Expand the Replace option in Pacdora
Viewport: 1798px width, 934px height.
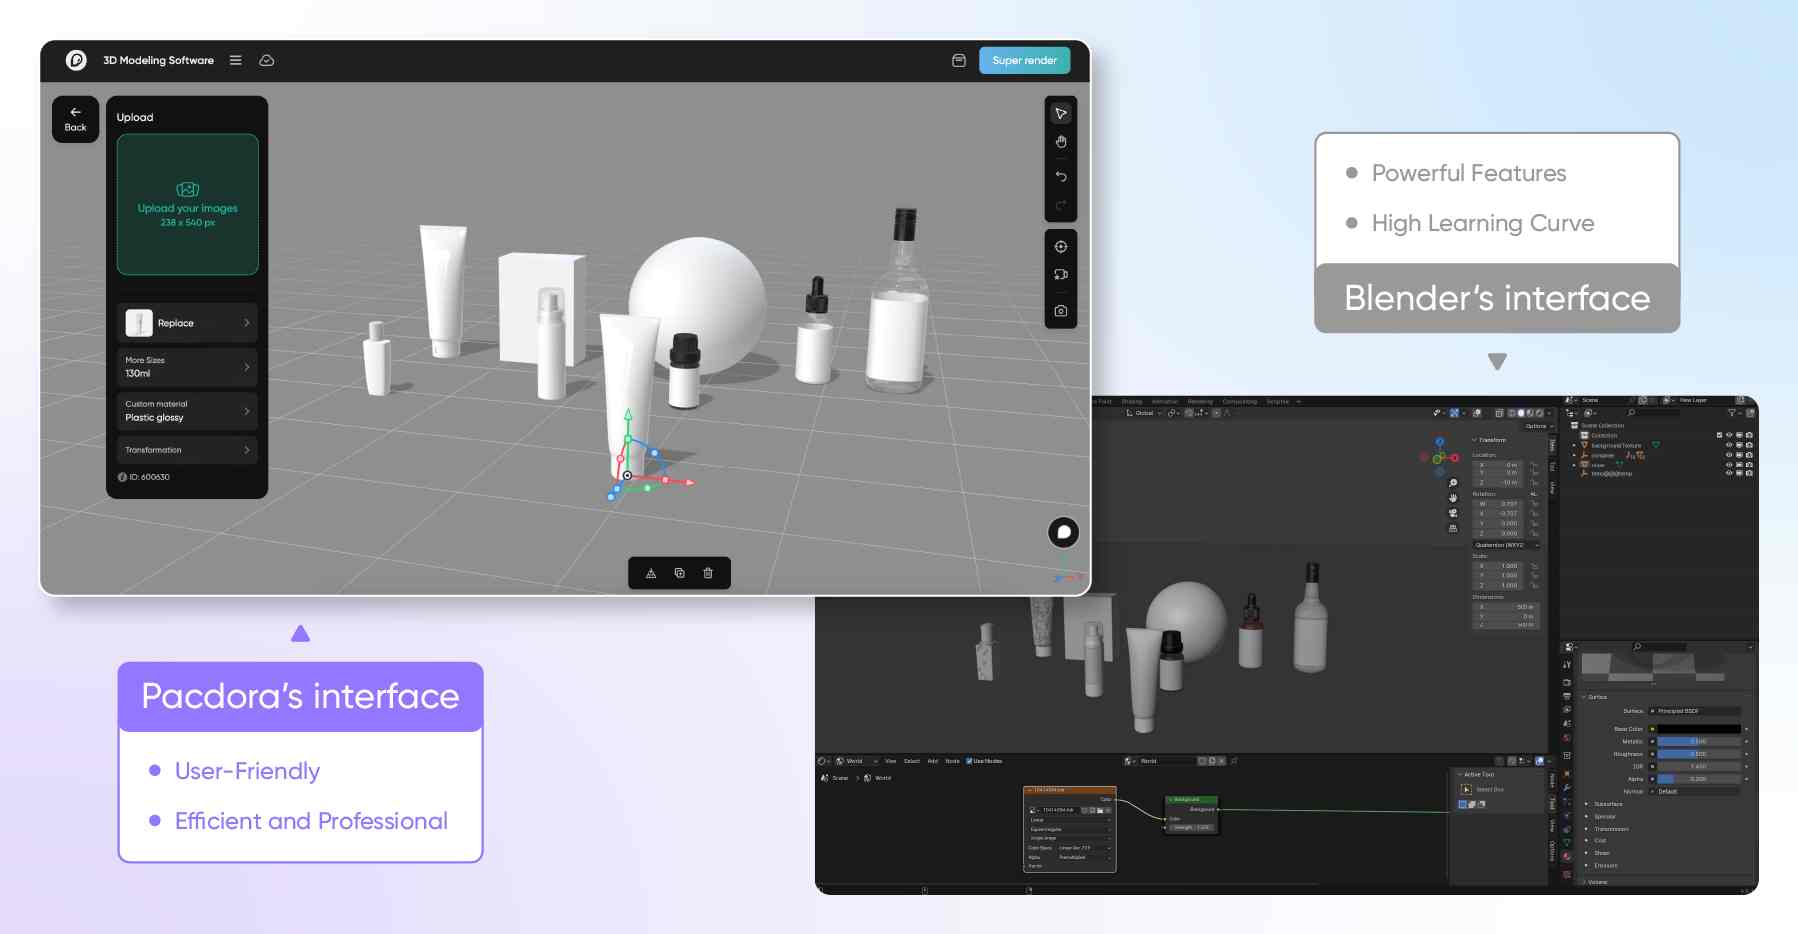pos(187,323)
